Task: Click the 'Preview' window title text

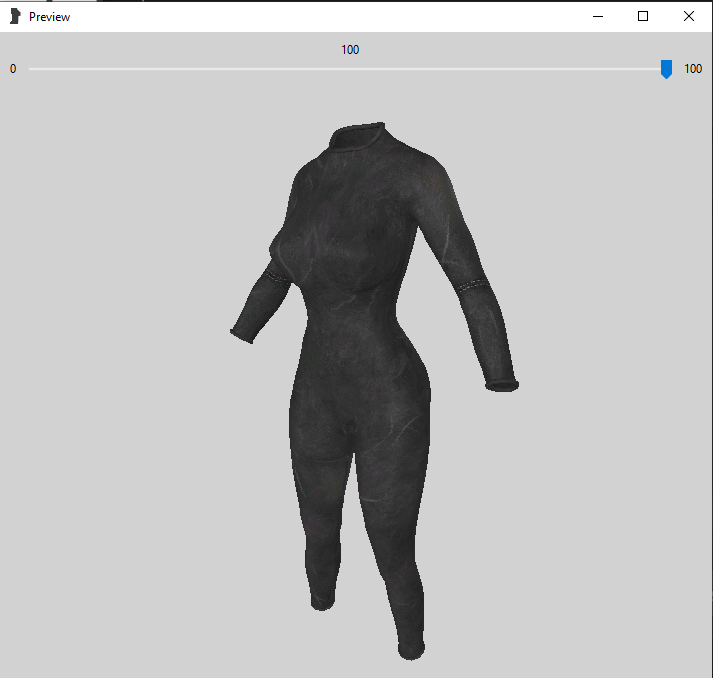Action: (50, 17)
